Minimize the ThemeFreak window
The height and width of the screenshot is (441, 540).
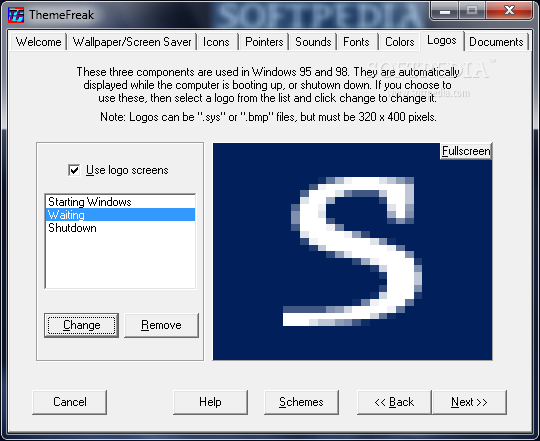coord(445,11)
